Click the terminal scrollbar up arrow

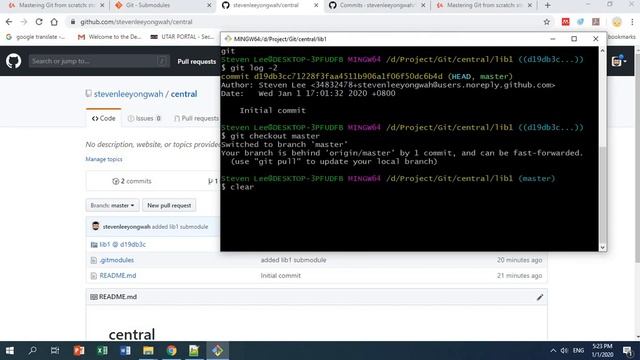point(602,51)
